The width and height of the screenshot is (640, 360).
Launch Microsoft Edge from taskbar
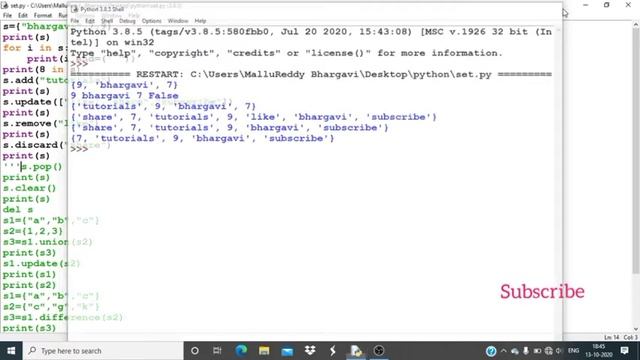tap(241, 351)
